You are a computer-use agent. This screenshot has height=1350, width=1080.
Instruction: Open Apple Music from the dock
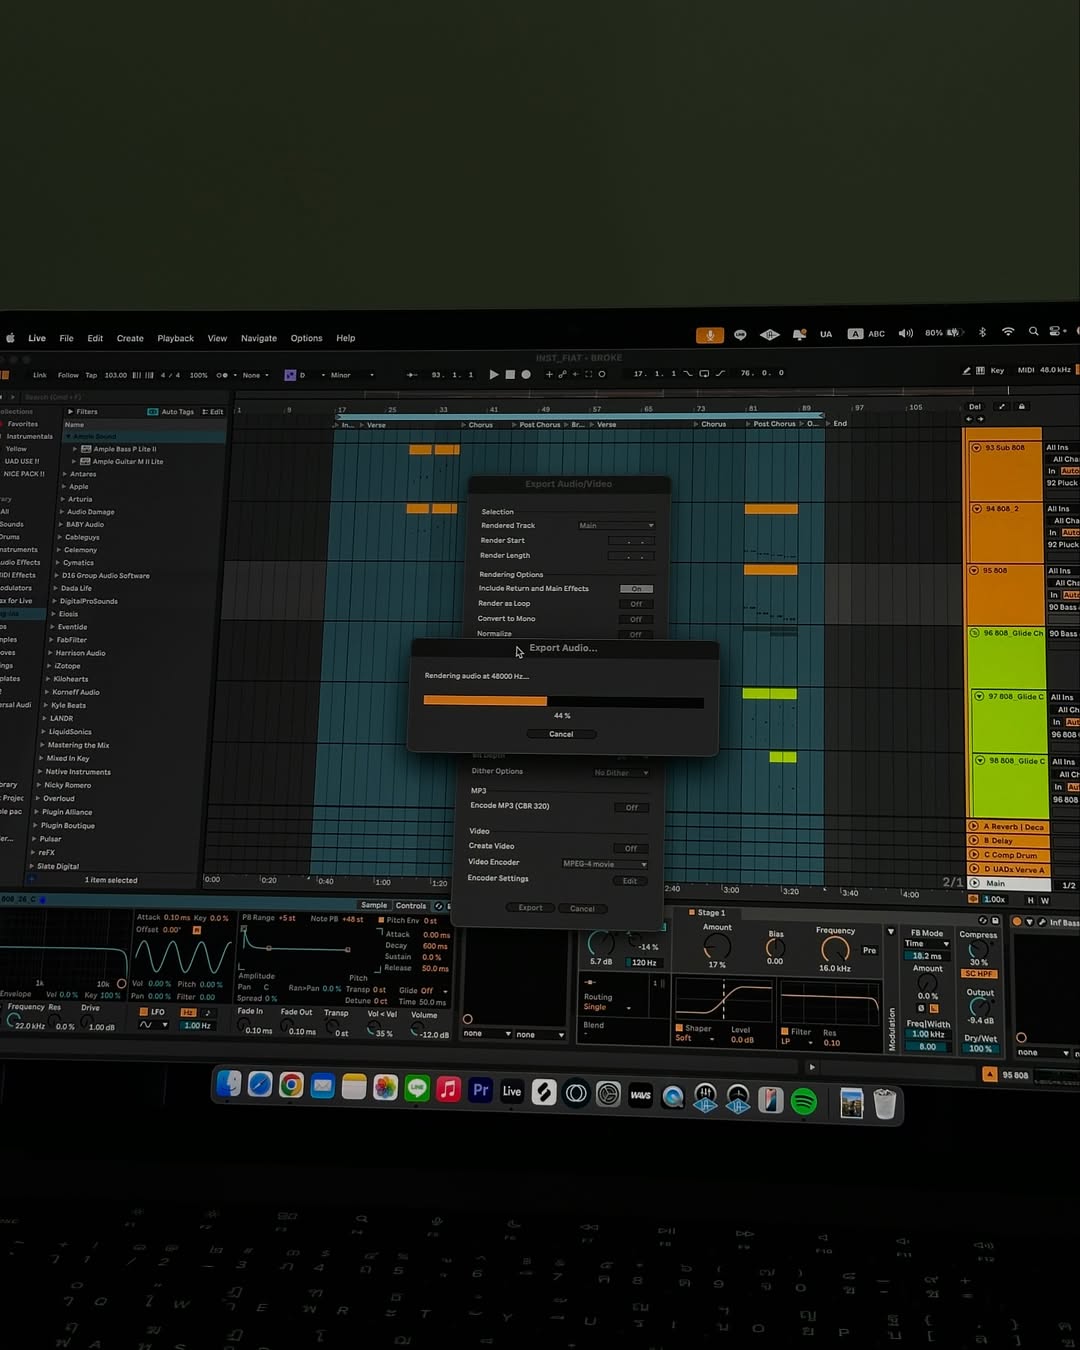pos(448,1090)
